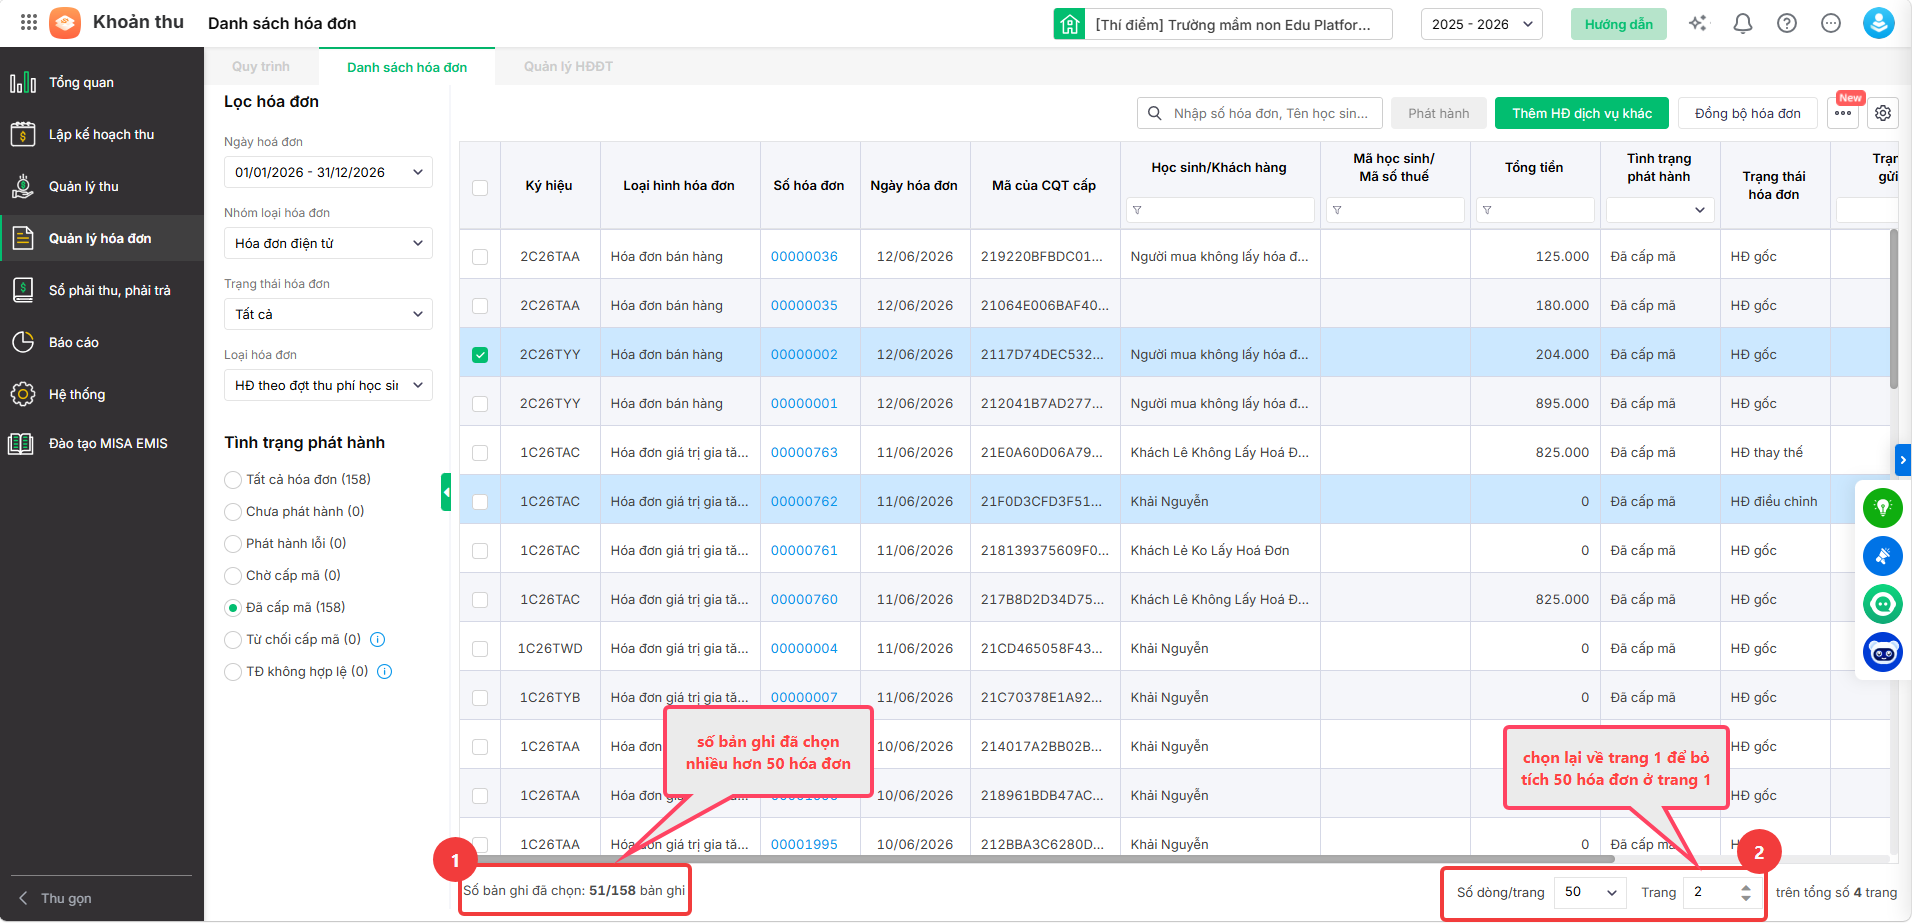Switch to Quản lý HĐĐT tab
Viewport: 1915px width, 924px height.
[568, 67]
